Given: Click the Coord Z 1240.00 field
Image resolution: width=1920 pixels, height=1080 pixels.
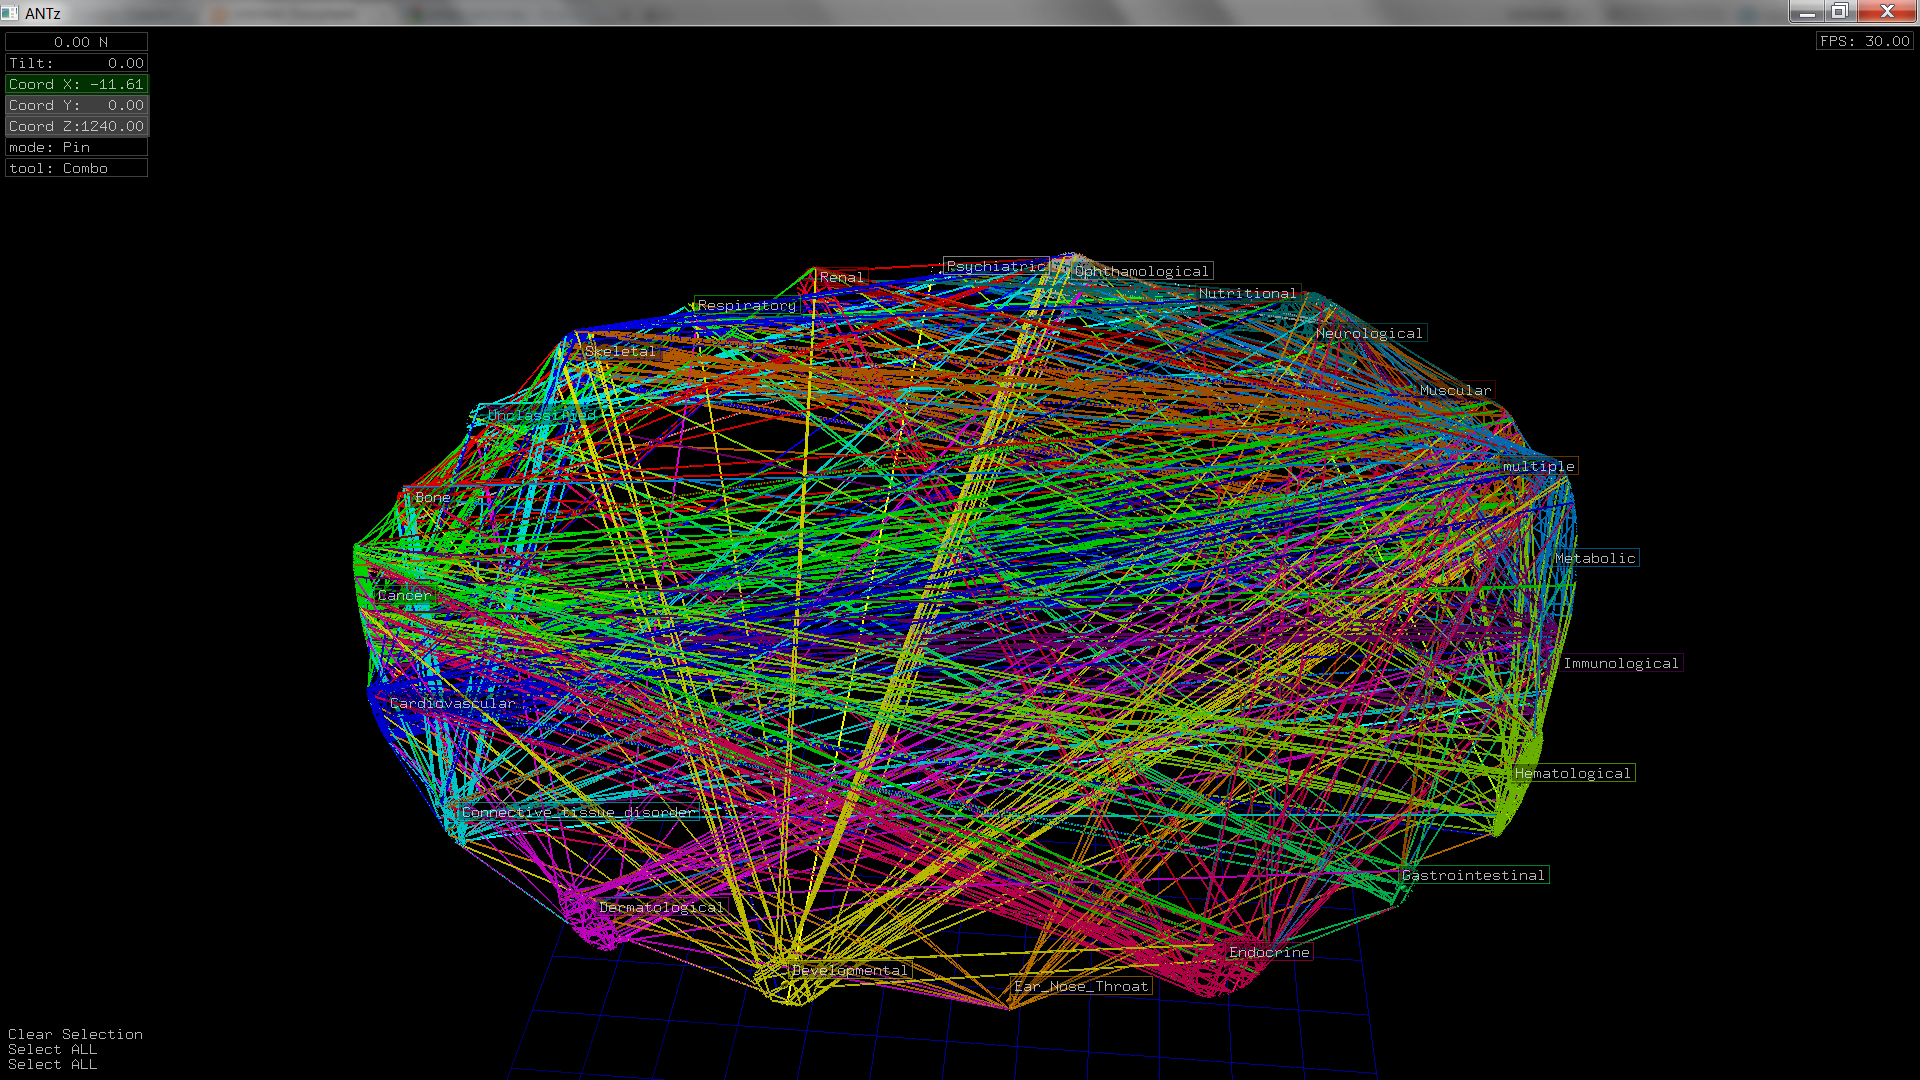Looking at the screenshot, I should [76, 126].
